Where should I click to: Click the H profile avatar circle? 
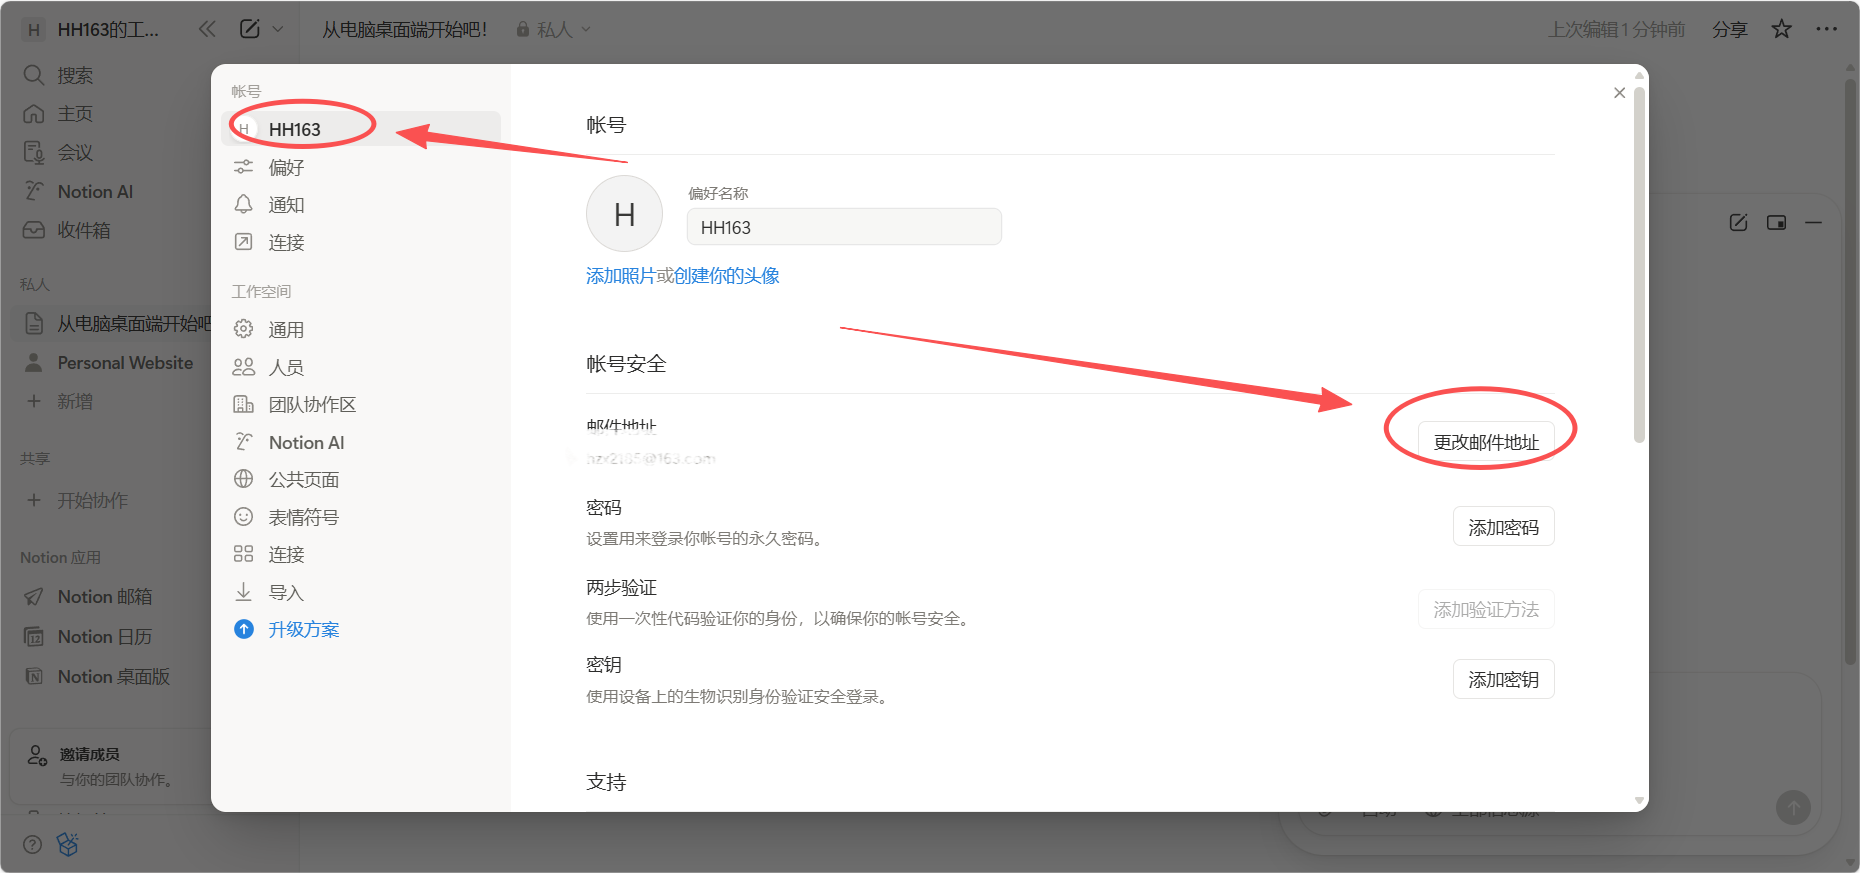pos(624,214)
